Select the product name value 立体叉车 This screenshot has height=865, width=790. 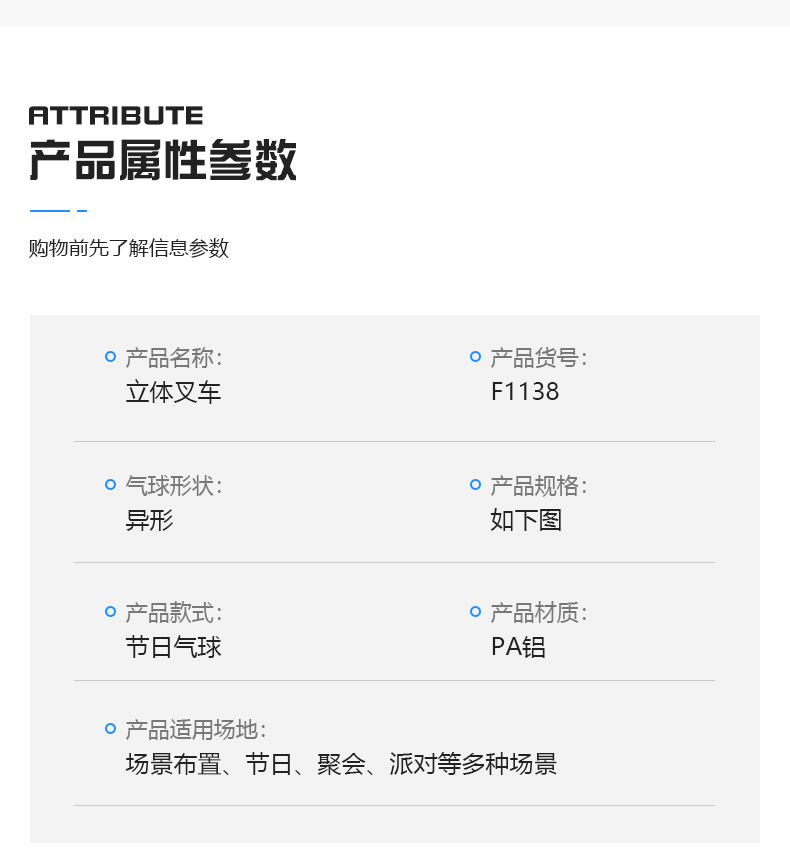[173, 392]
